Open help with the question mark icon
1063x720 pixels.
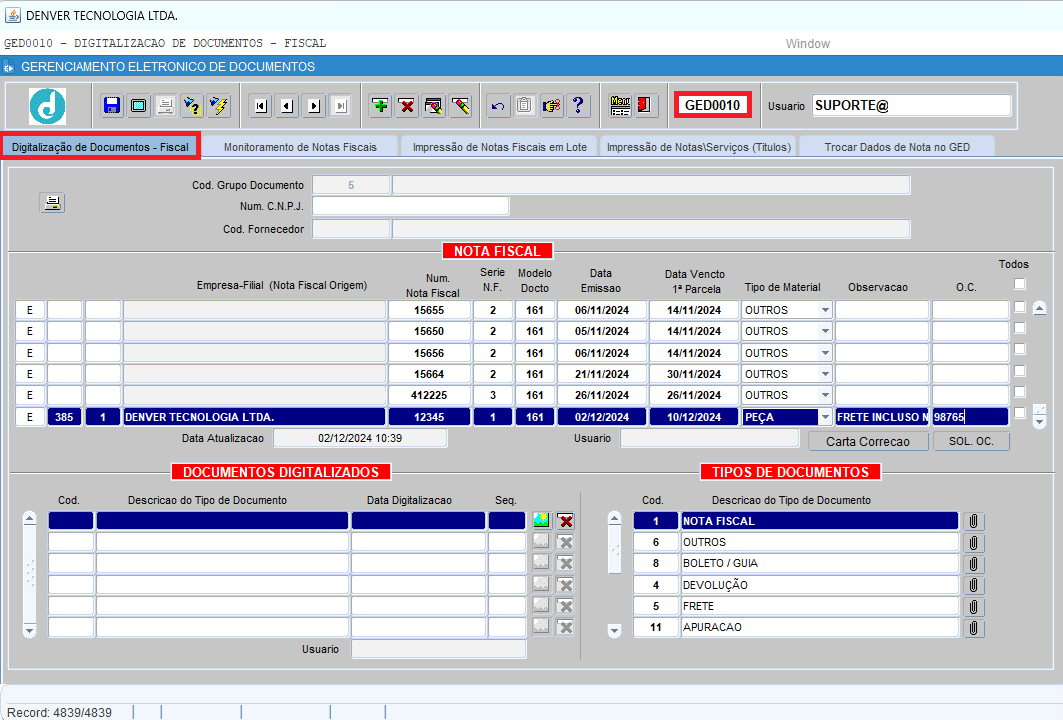click(x=578, y=106)
